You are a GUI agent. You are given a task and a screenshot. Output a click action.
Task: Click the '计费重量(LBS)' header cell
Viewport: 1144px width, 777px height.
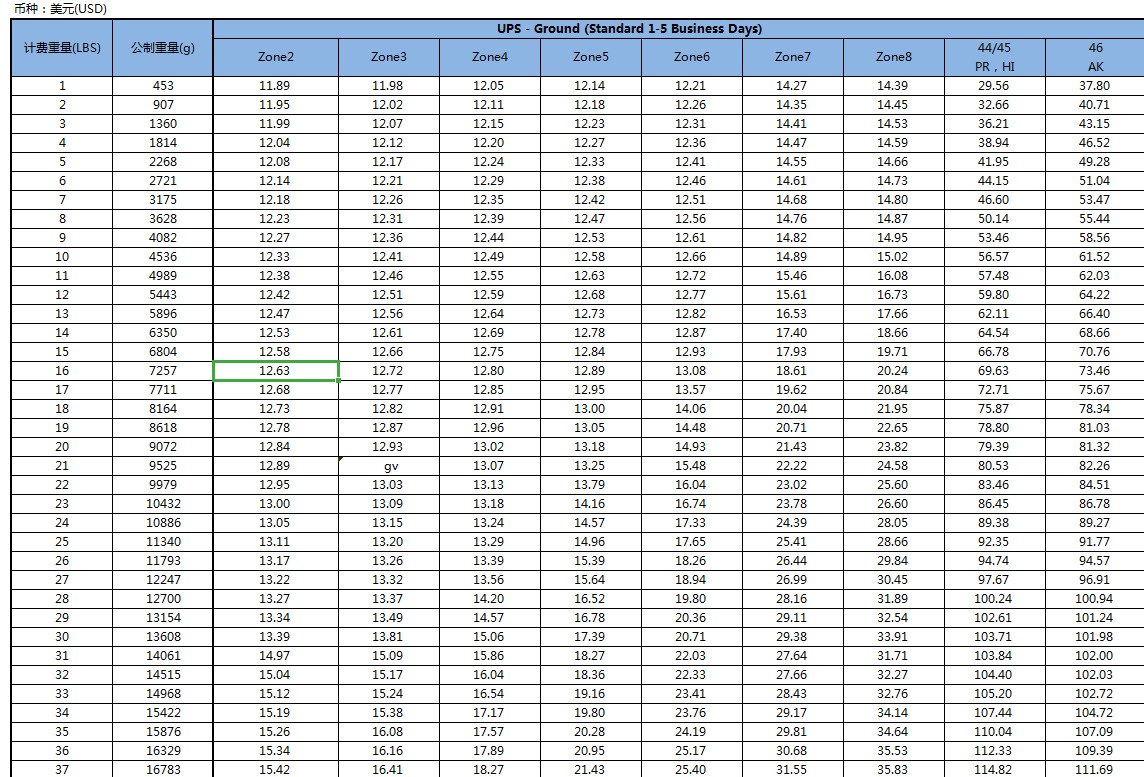click(62, 48)
